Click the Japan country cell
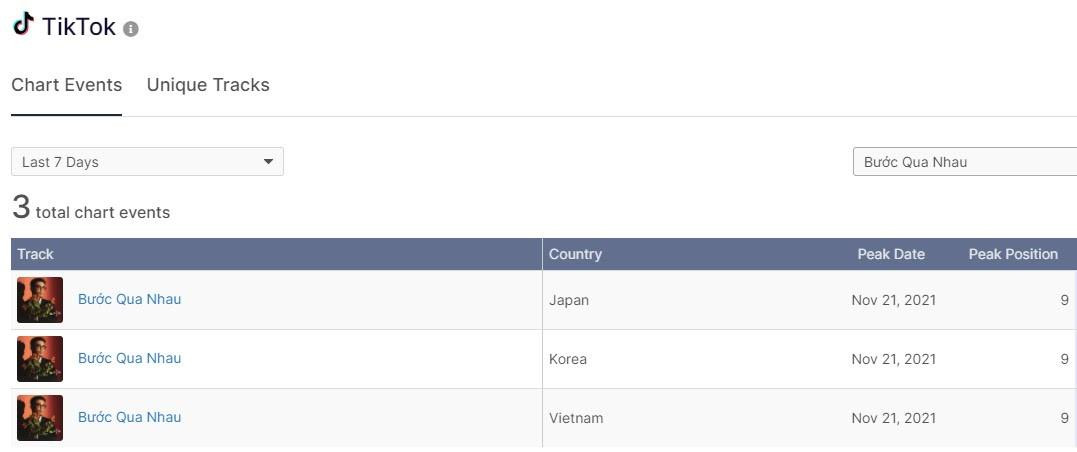The image size is (1077, 452). (569, 300)
